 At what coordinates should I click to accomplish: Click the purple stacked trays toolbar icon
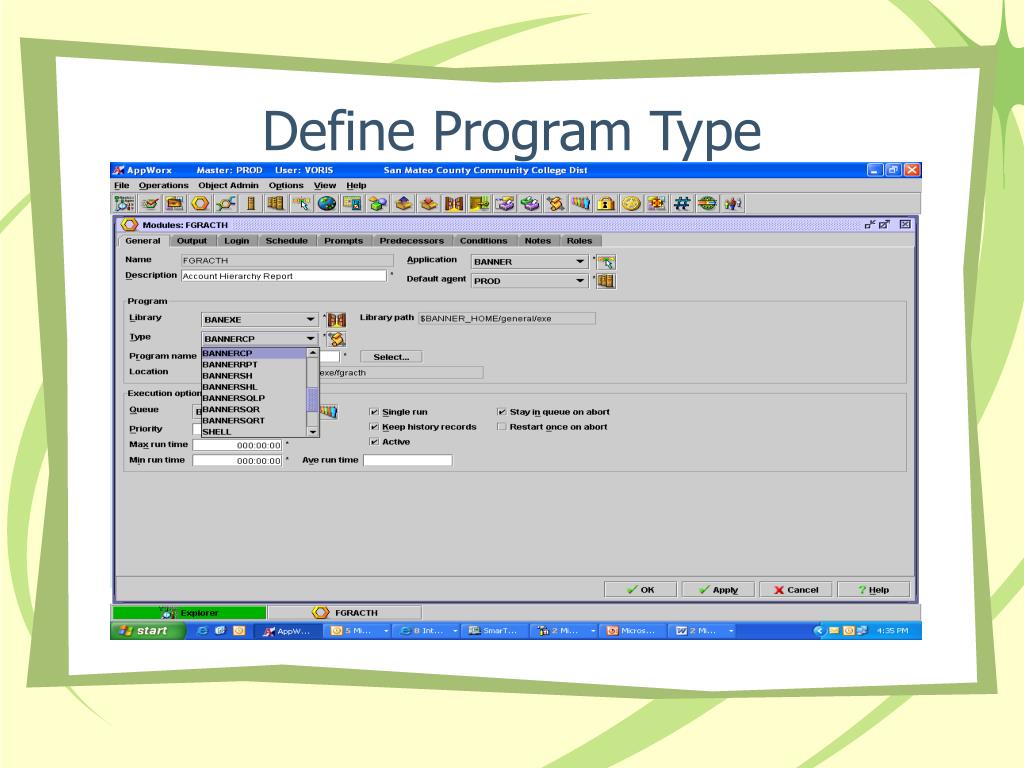[x=504, y=204]
